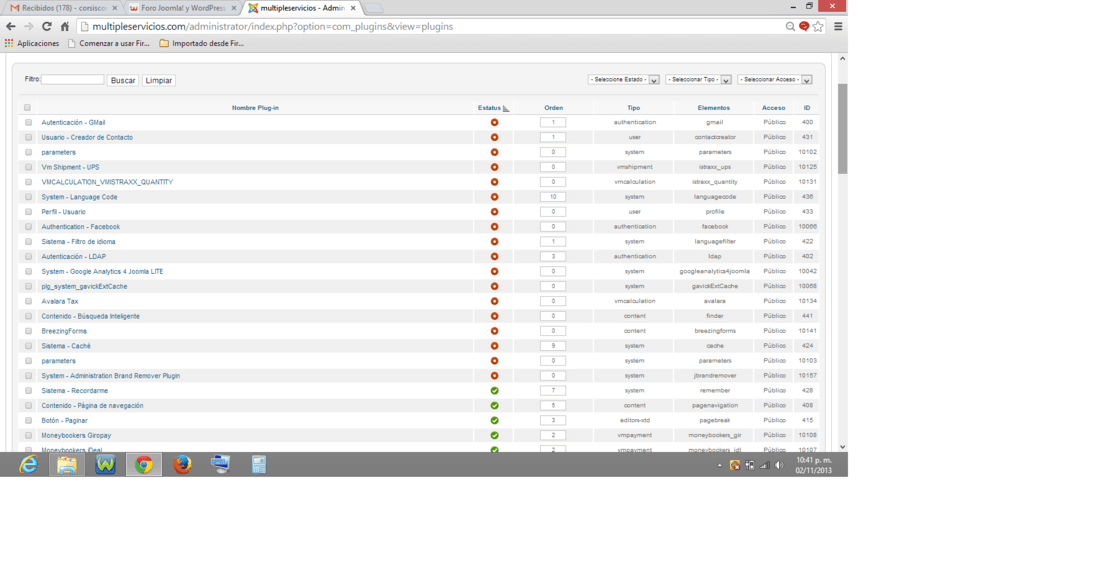Screen dimensions: 1100x570
Task: Click the volume speaker tray icon
Action: tap(779, 466)
